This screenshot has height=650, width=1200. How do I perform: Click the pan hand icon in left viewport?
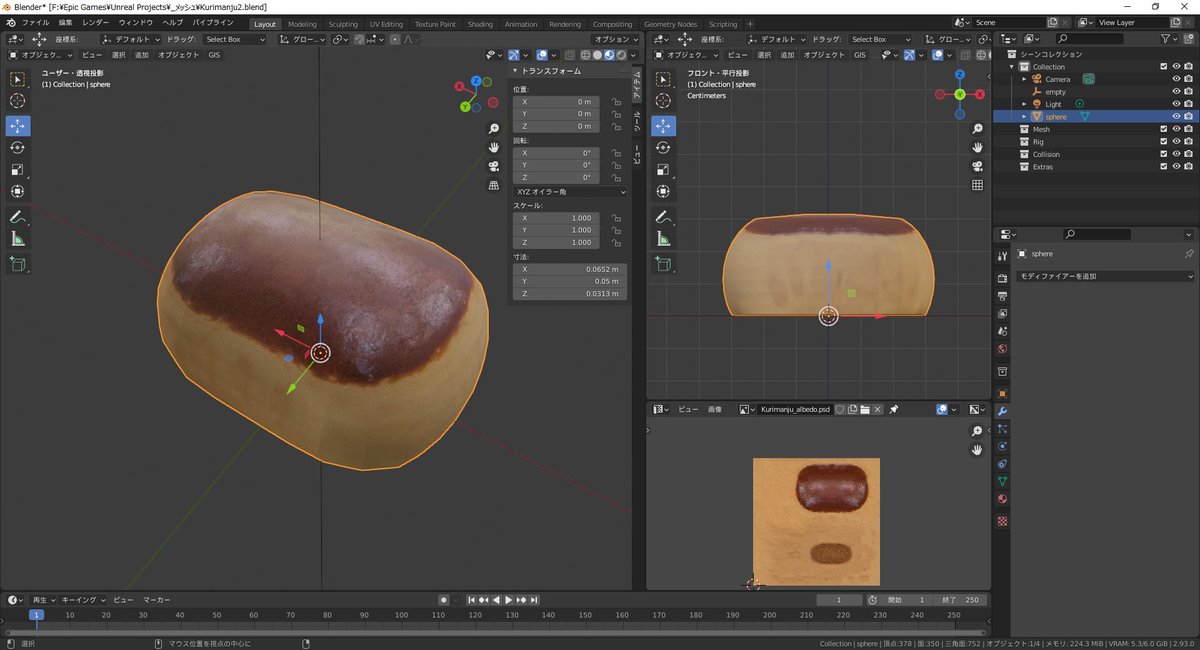coord(493,147)
